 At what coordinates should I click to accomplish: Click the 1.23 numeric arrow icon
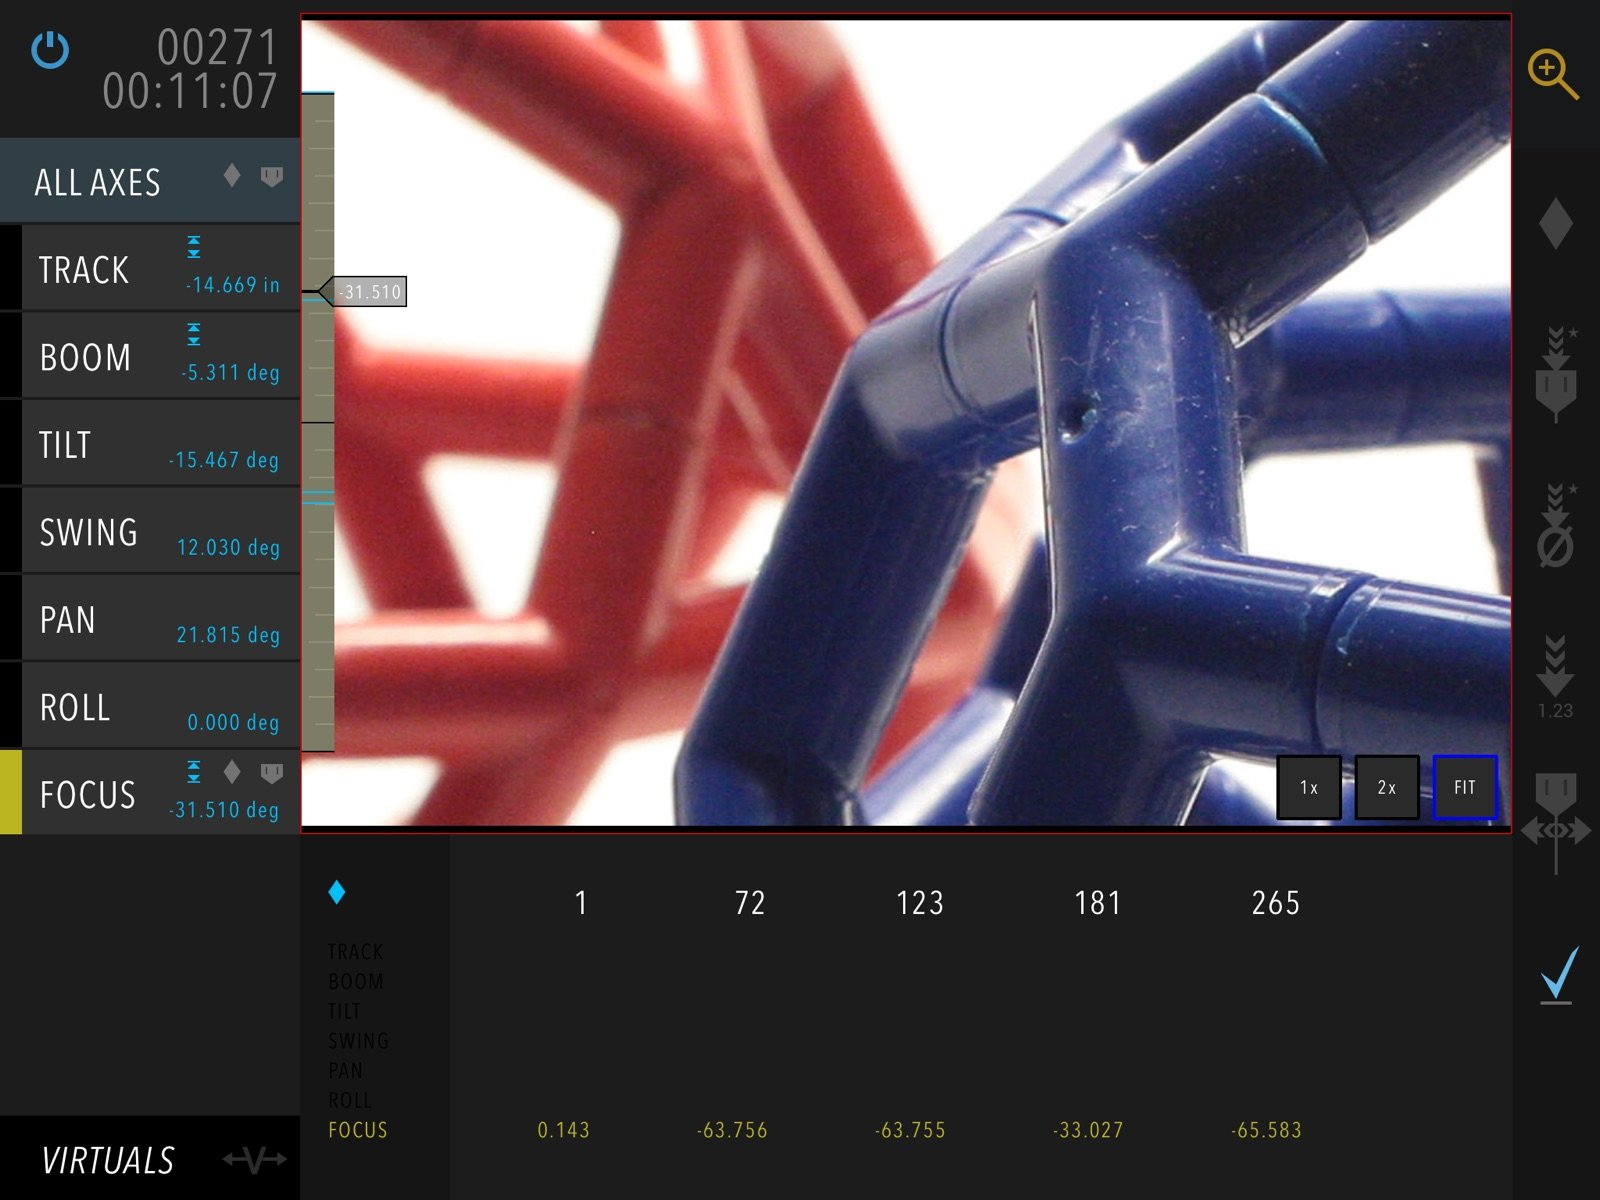point(1555,677)
